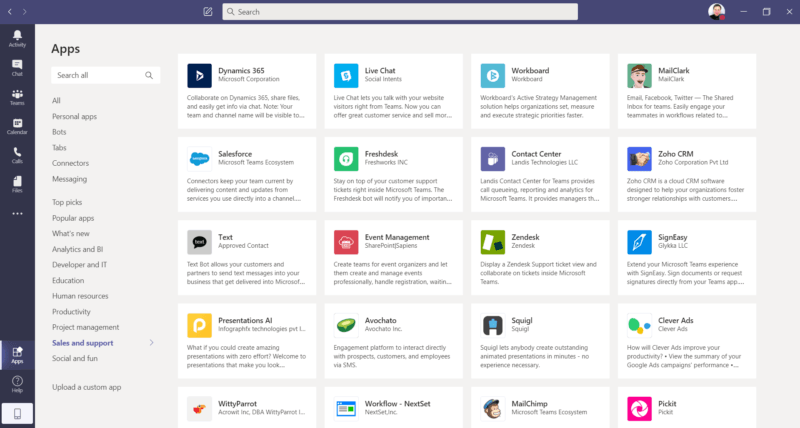Open the Top picks category

click(67, 202)
